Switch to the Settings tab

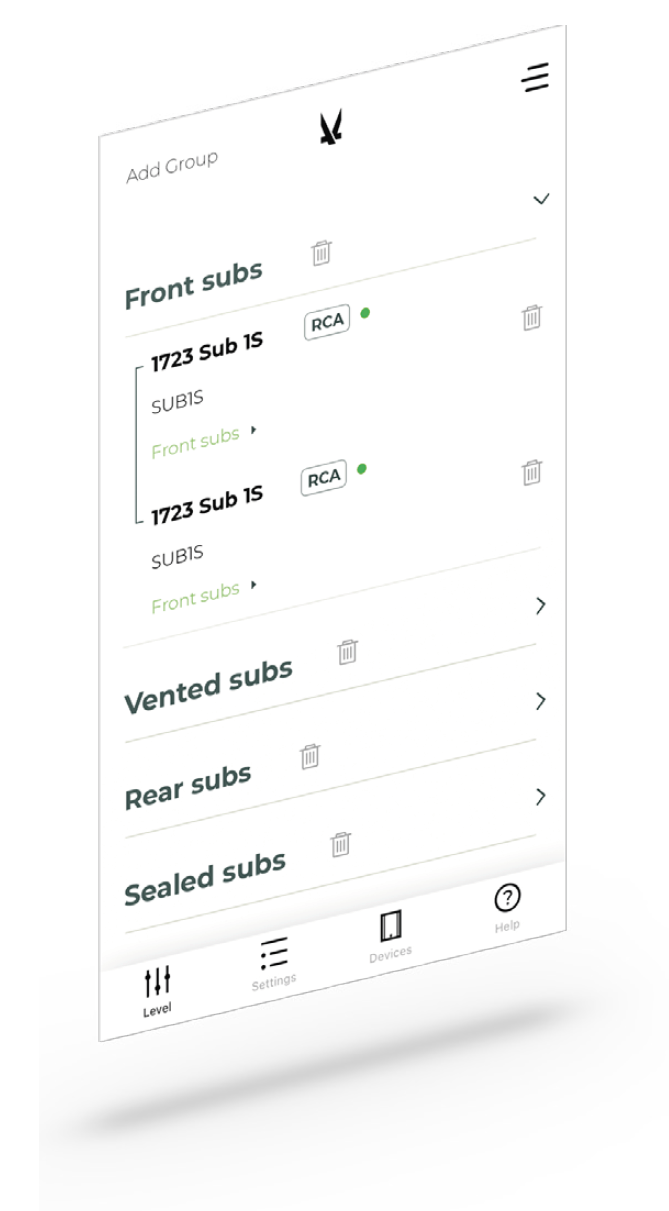coord(273,961)
